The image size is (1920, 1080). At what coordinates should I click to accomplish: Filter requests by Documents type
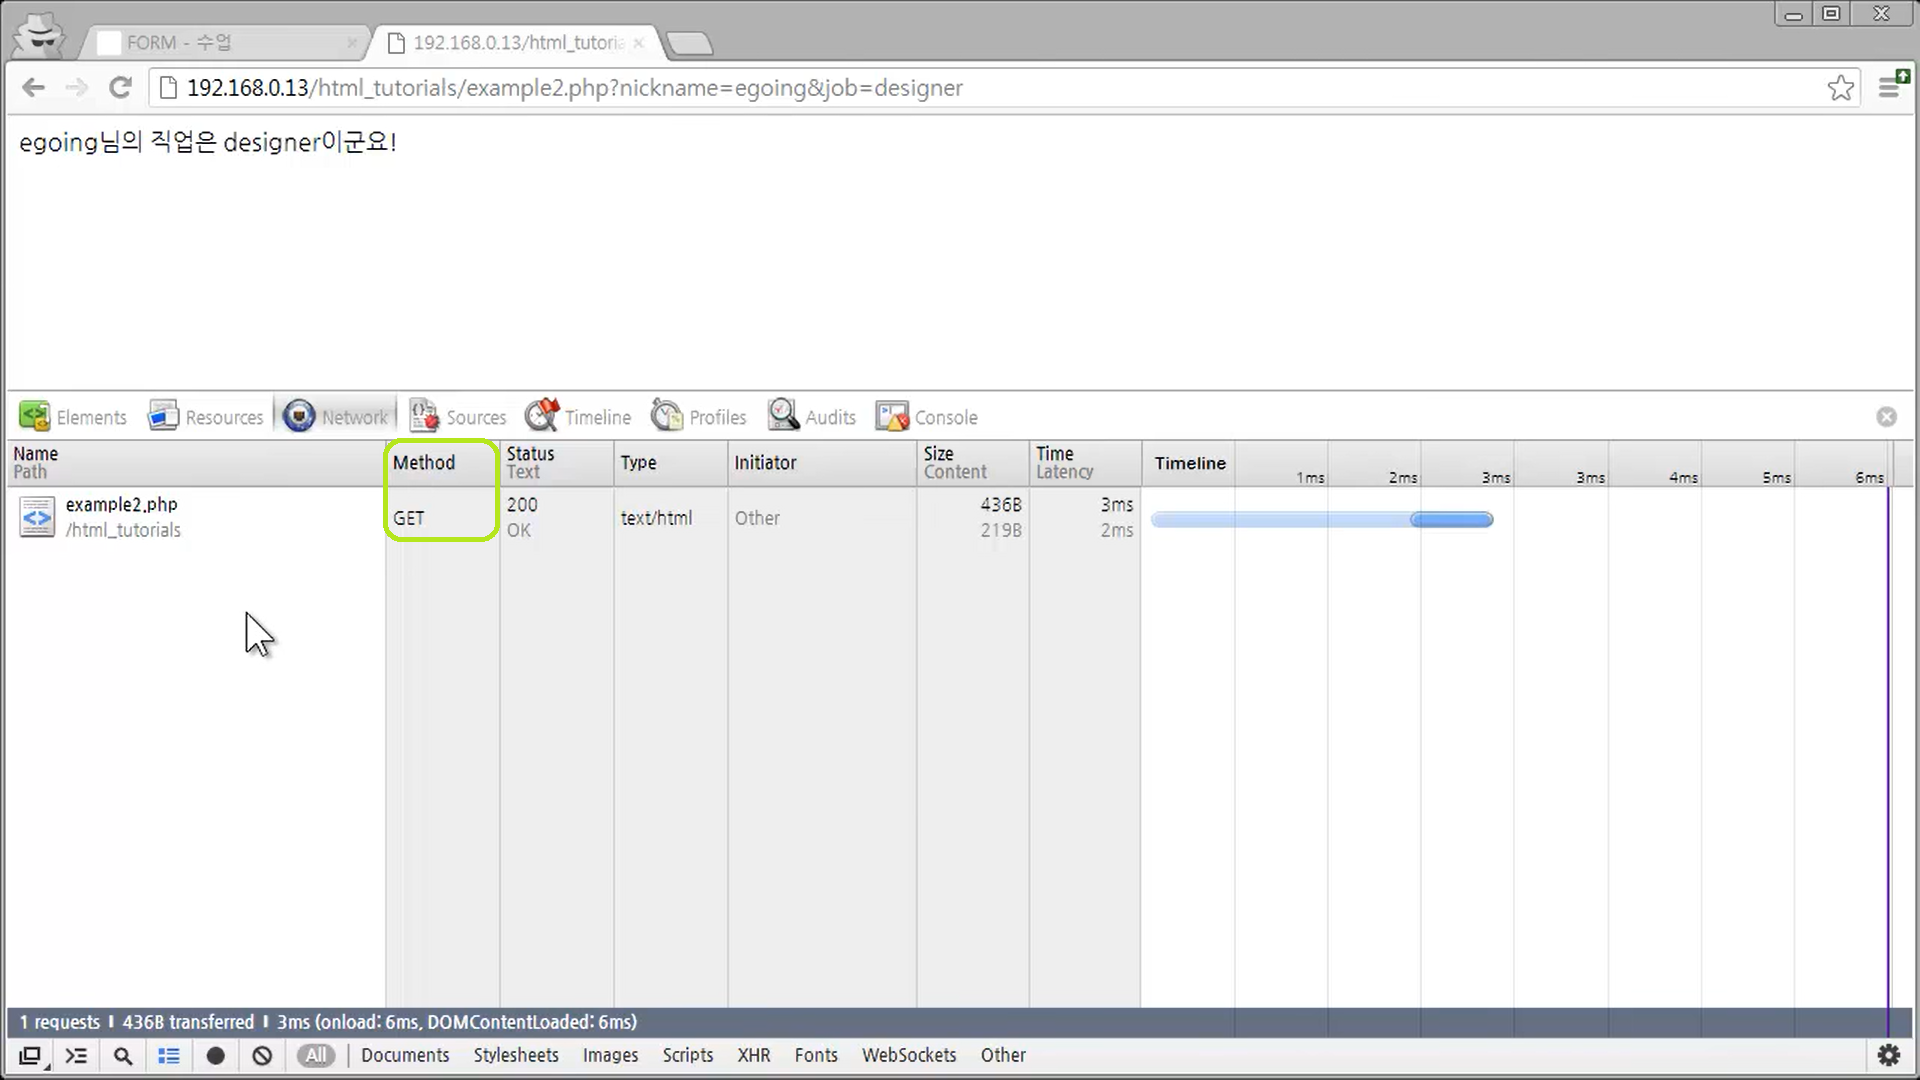405,1055
